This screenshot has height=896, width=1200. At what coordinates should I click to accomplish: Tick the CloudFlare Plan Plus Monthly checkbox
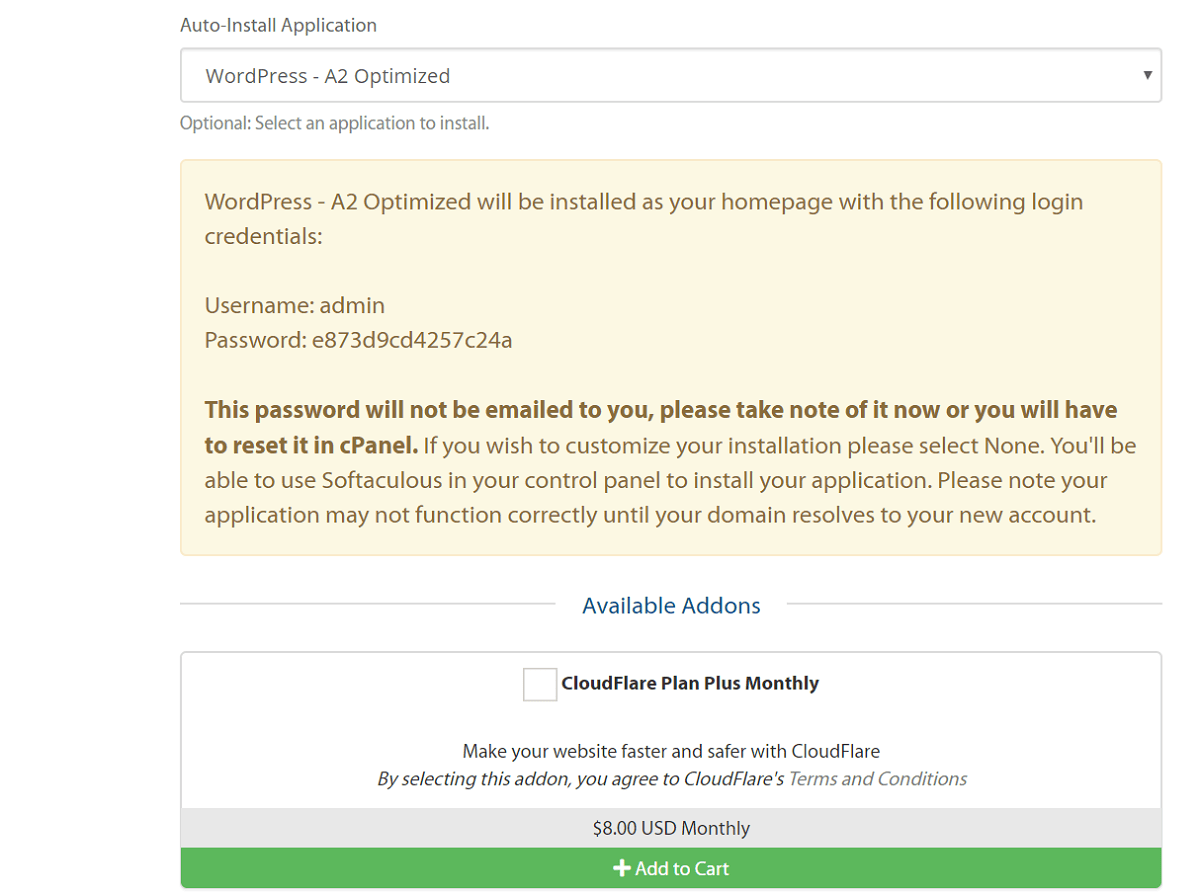[x=540, y=684]
